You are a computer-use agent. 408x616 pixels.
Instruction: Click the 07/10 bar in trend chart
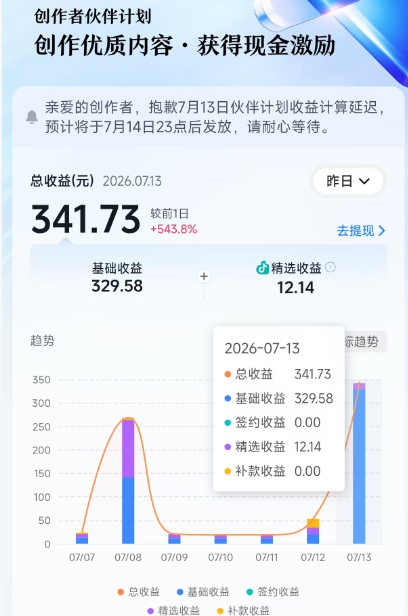click(x=221, y=539)
